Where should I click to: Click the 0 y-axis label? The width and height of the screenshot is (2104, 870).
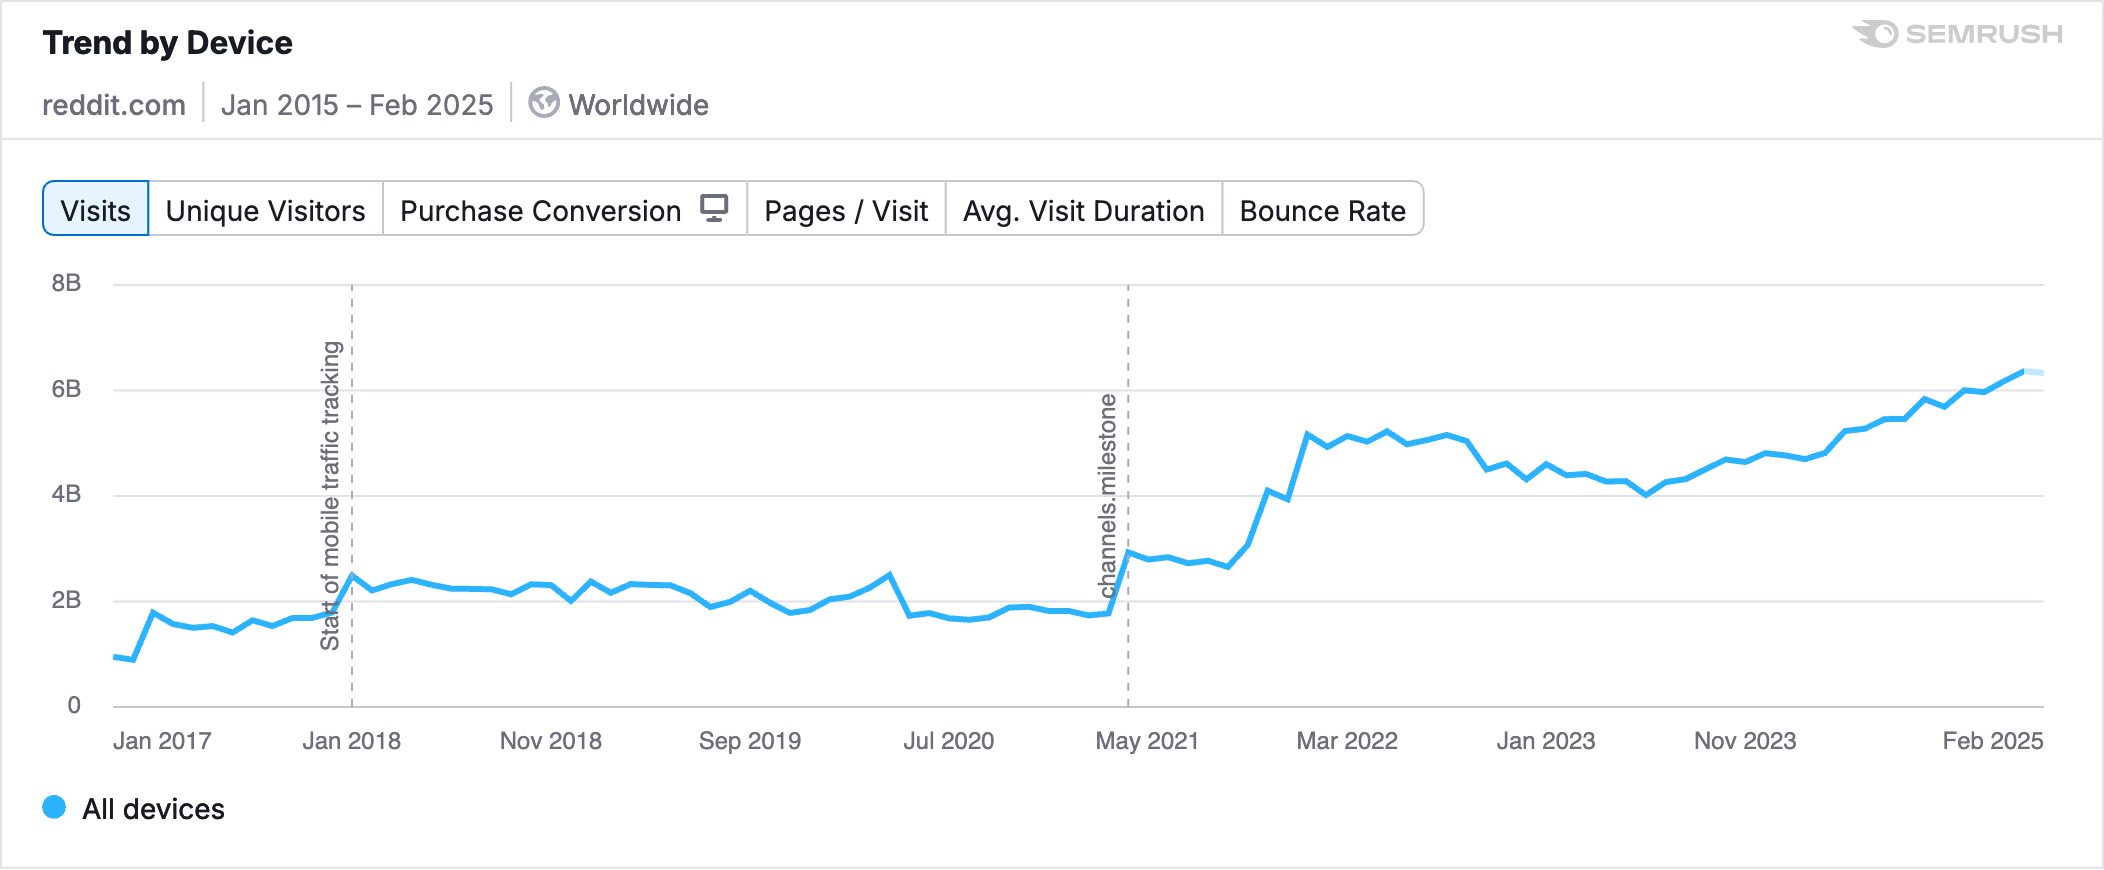74,705
